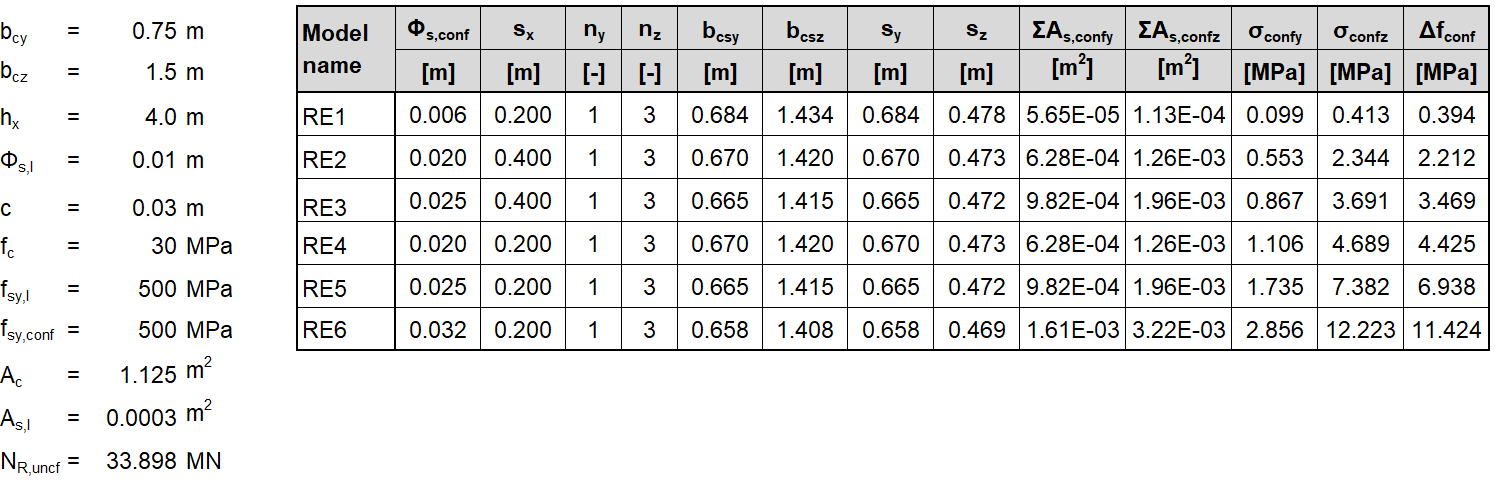
Task: Select RE6 ΣAs,confy value 1.61E-03
Action: (x=1071, y=330)
